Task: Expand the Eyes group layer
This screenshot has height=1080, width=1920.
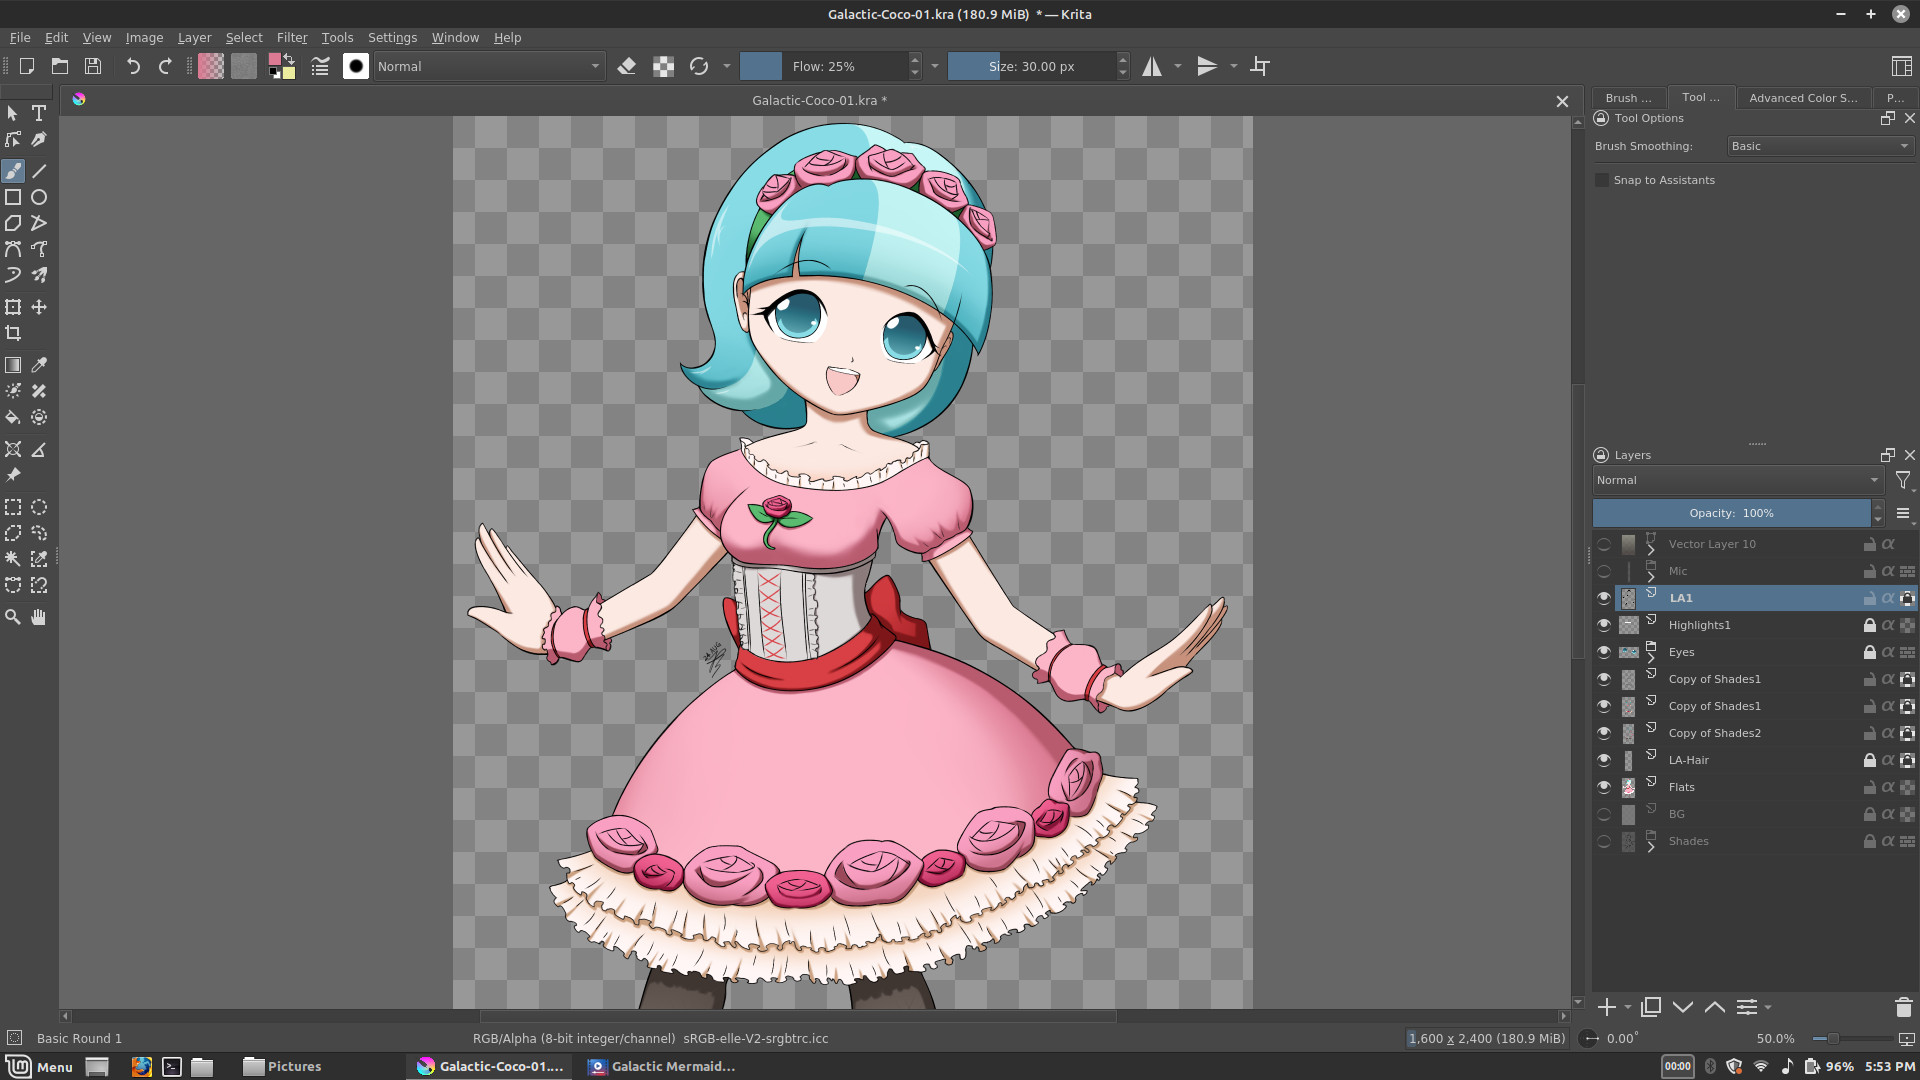Action: 1651,658
